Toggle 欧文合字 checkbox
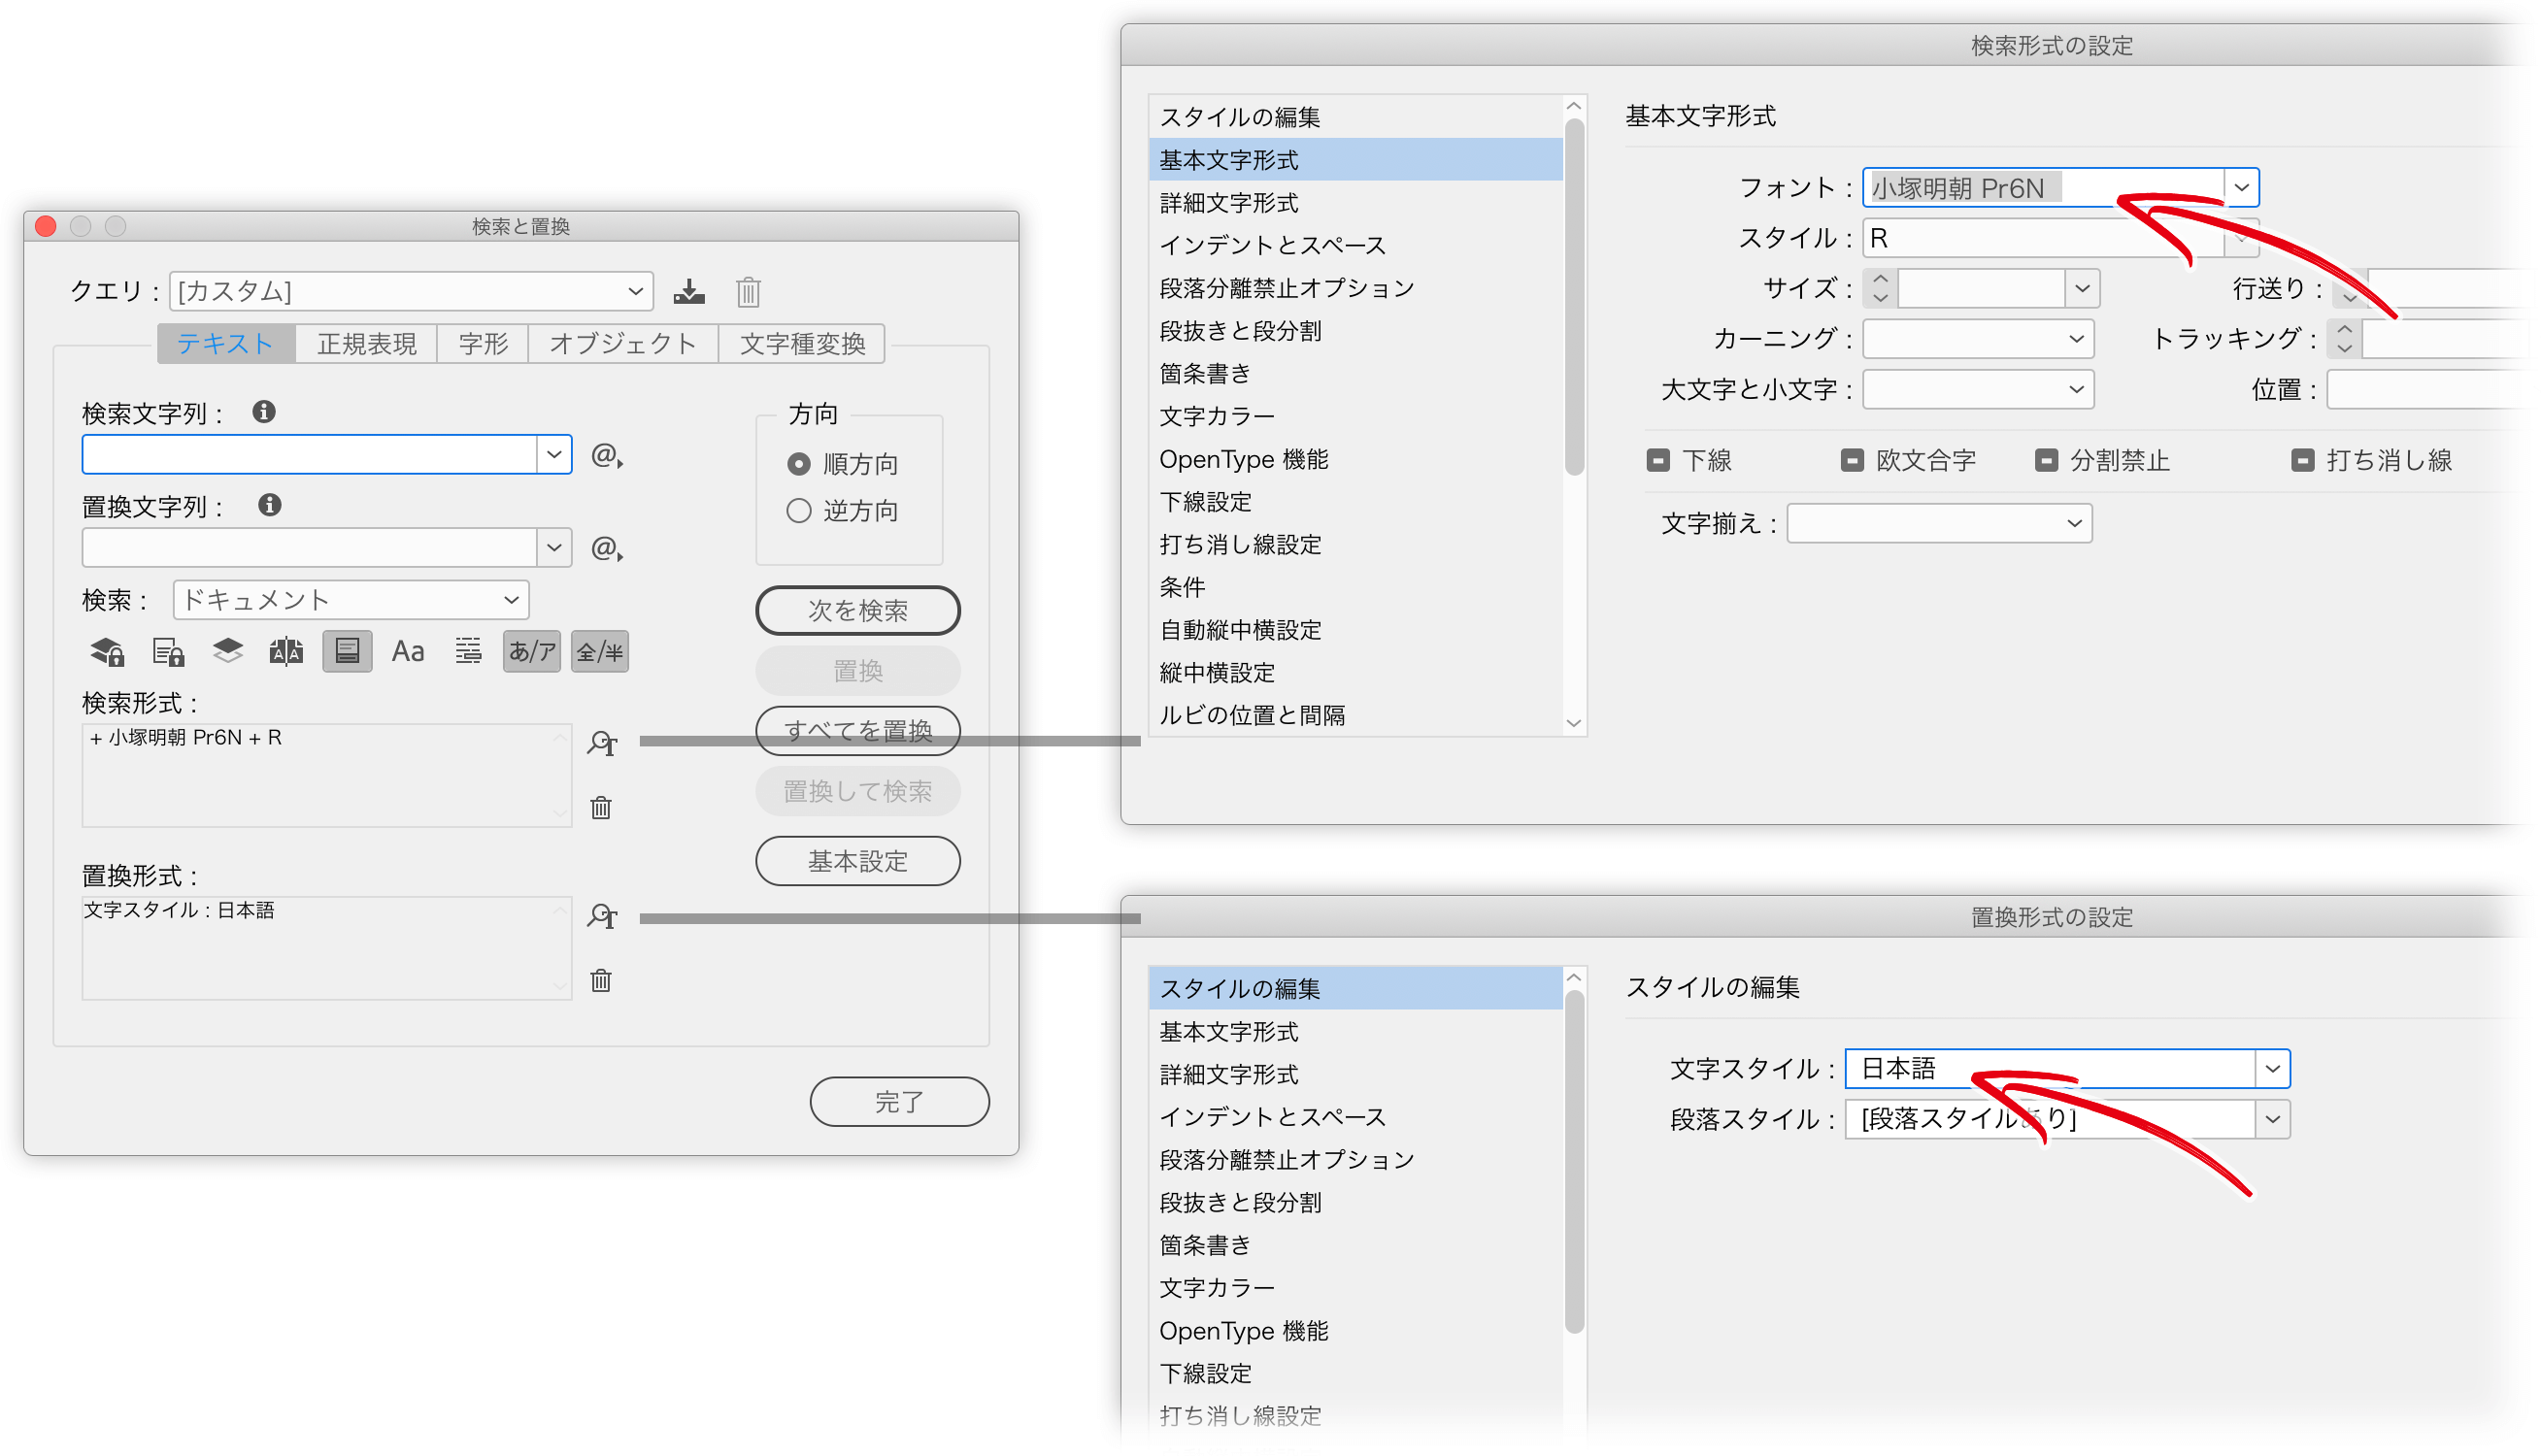This screenshot has height=1456, width=2541. coord(1852,461)
